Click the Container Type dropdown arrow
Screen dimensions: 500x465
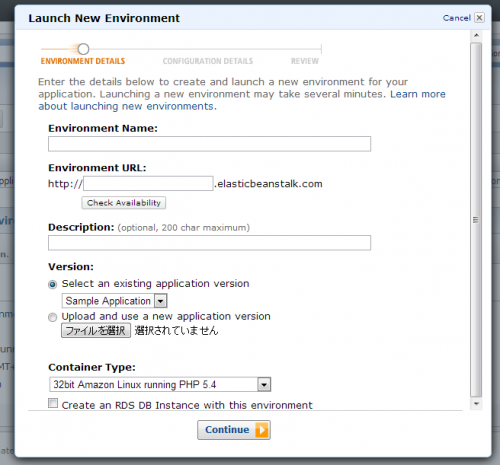pyautogui.click(x=264, y=385)
